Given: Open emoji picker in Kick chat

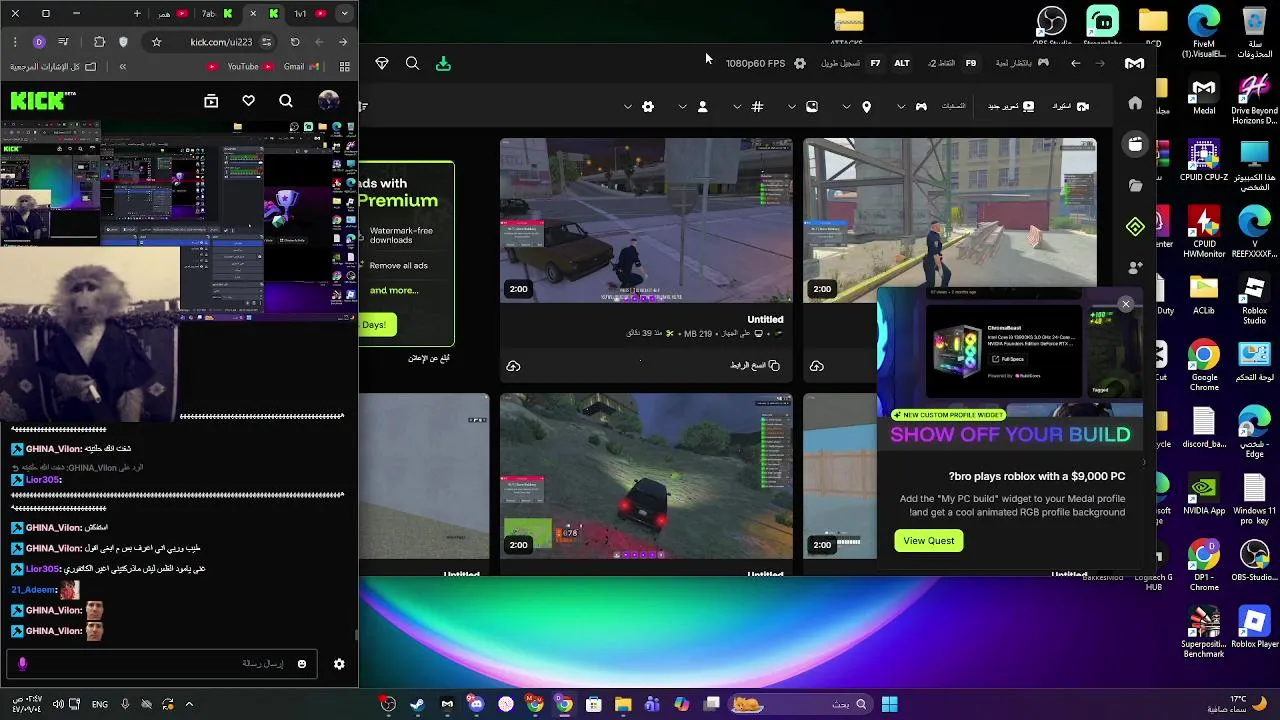Looking at the screenshot, I should point(301,664).
